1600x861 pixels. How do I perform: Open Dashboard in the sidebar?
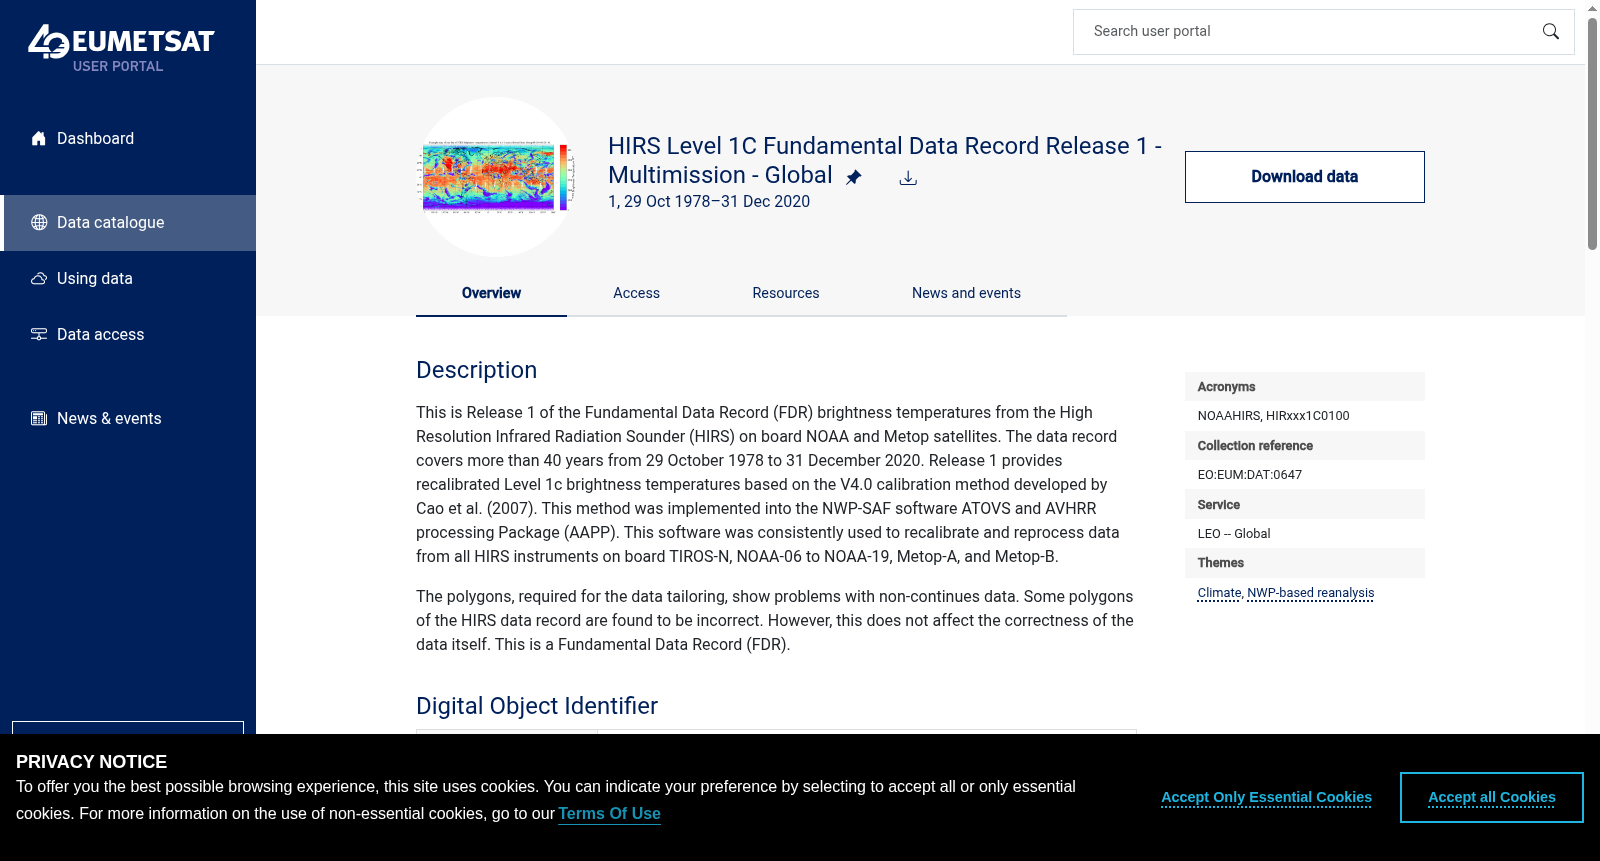(128, 139)
